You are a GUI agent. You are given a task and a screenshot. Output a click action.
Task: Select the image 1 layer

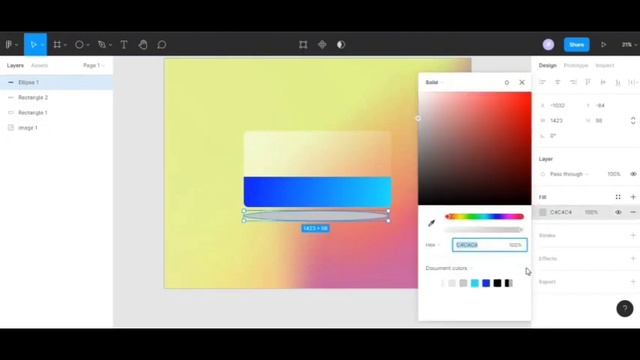56,128
